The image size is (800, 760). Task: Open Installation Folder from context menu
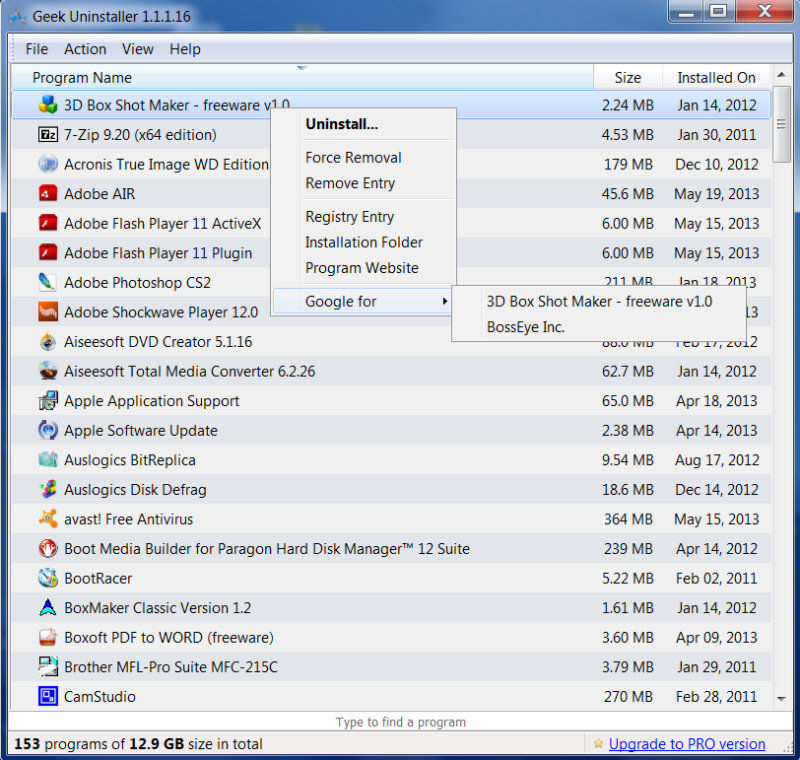364,242
